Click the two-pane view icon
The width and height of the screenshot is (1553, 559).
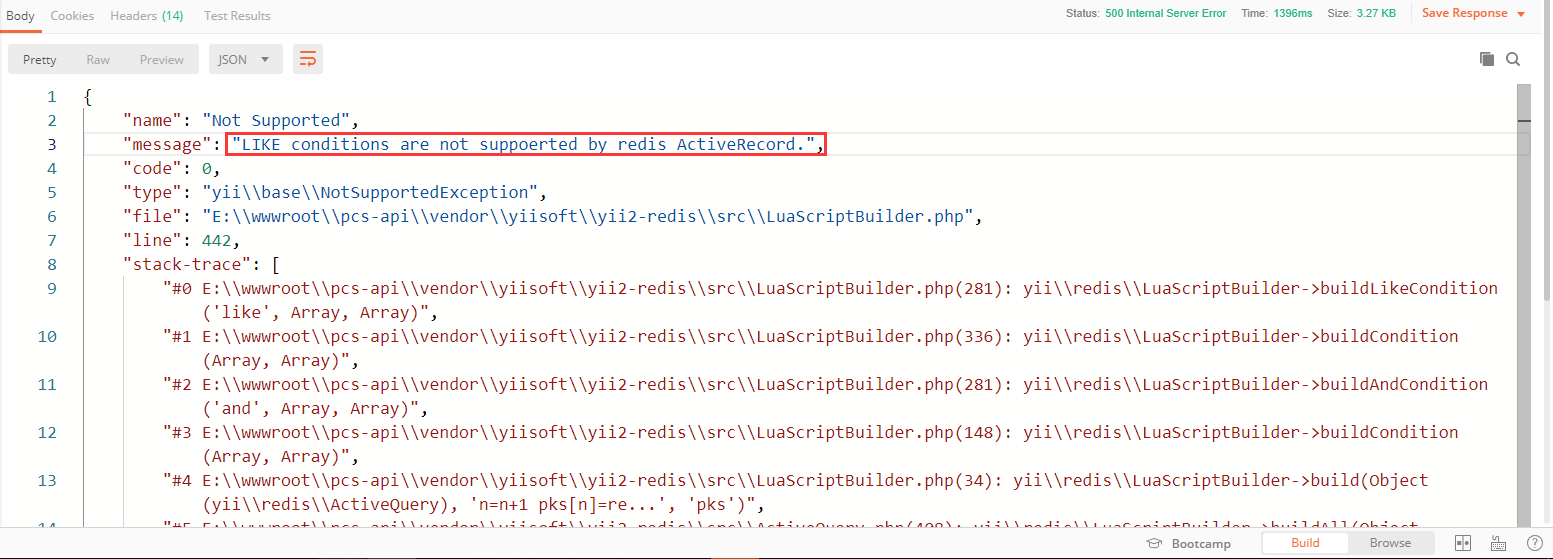[1462, 543]
